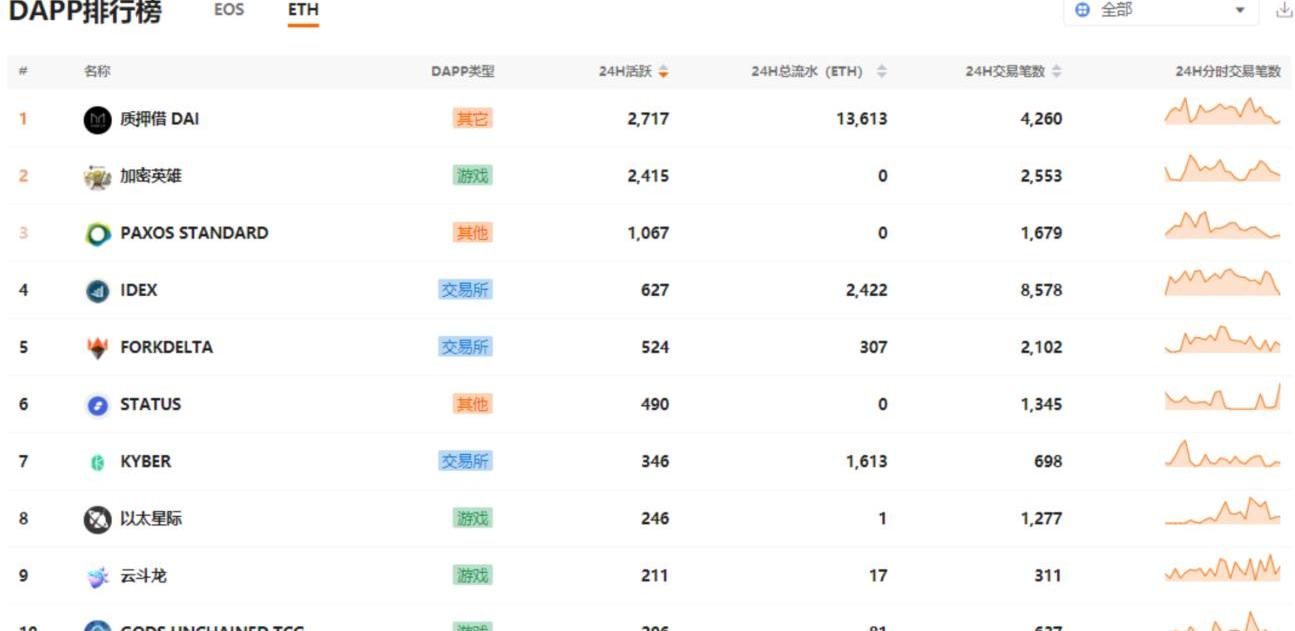Sort by 24H总流水 (ETH) column
The width and height of the screenshot is (1295, 631).
(x=881, y=72)
